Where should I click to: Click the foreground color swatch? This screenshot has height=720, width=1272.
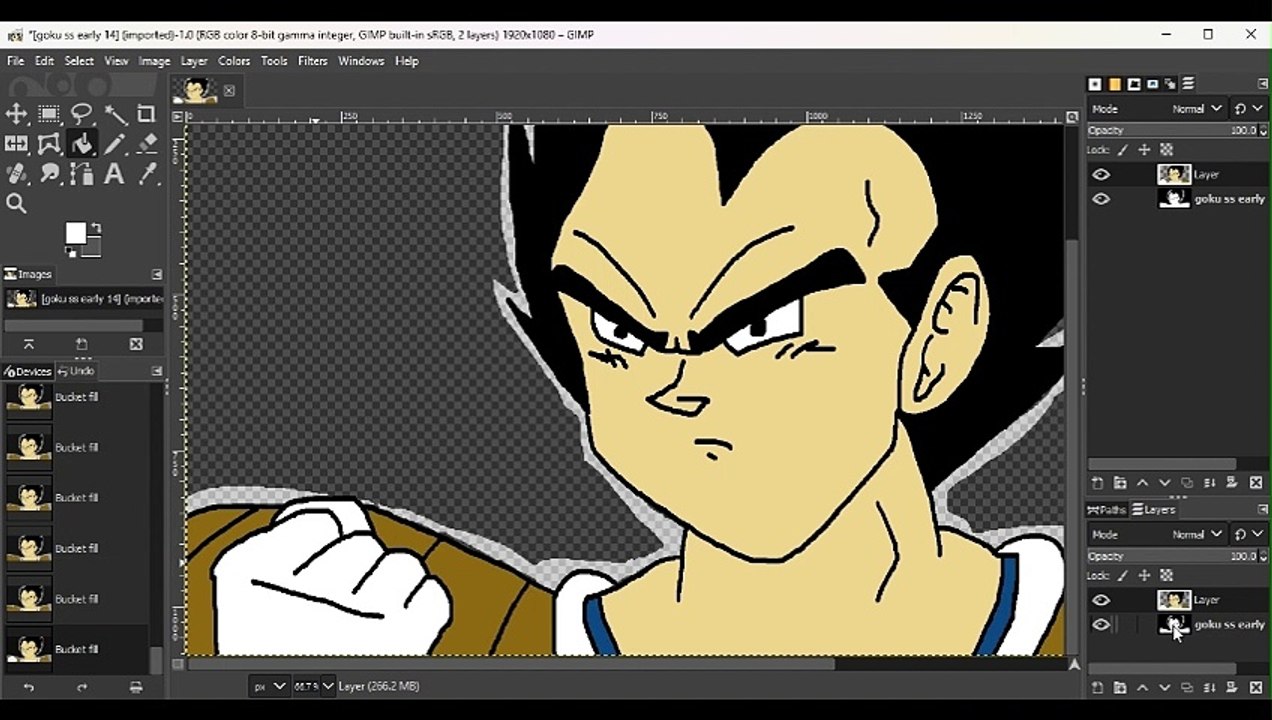point(75,234)
